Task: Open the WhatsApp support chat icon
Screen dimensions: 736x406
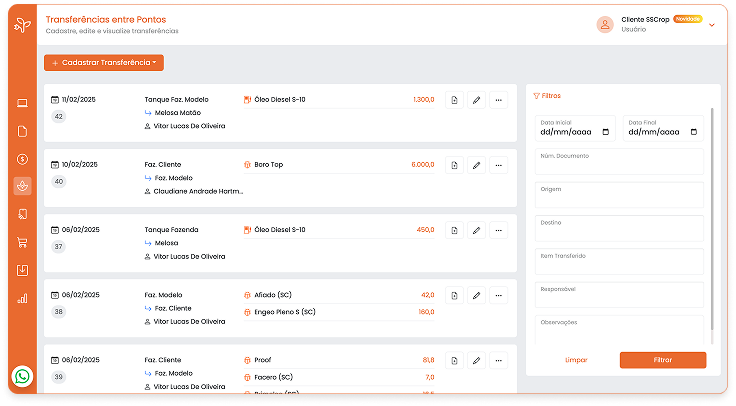Action: [23, 377]
